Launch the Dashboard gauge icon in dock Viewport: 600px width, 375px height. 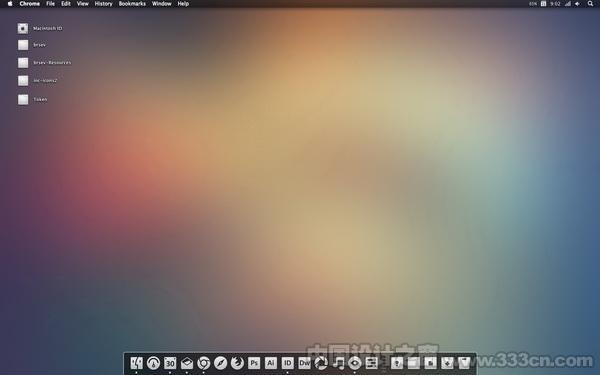(x=153, y=363)
